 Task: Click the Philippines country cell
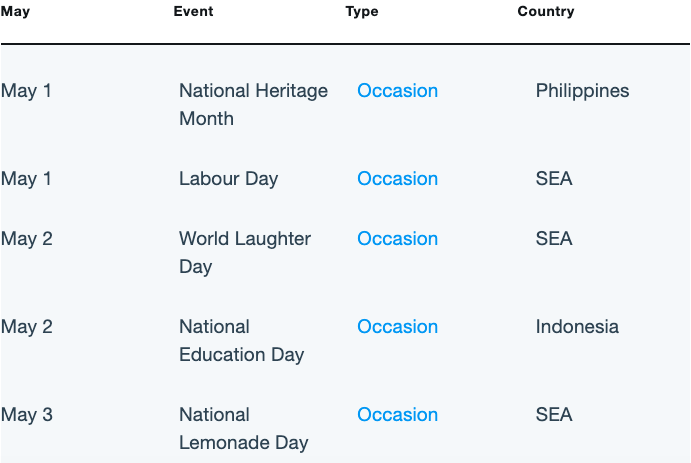tap(582, 91)
